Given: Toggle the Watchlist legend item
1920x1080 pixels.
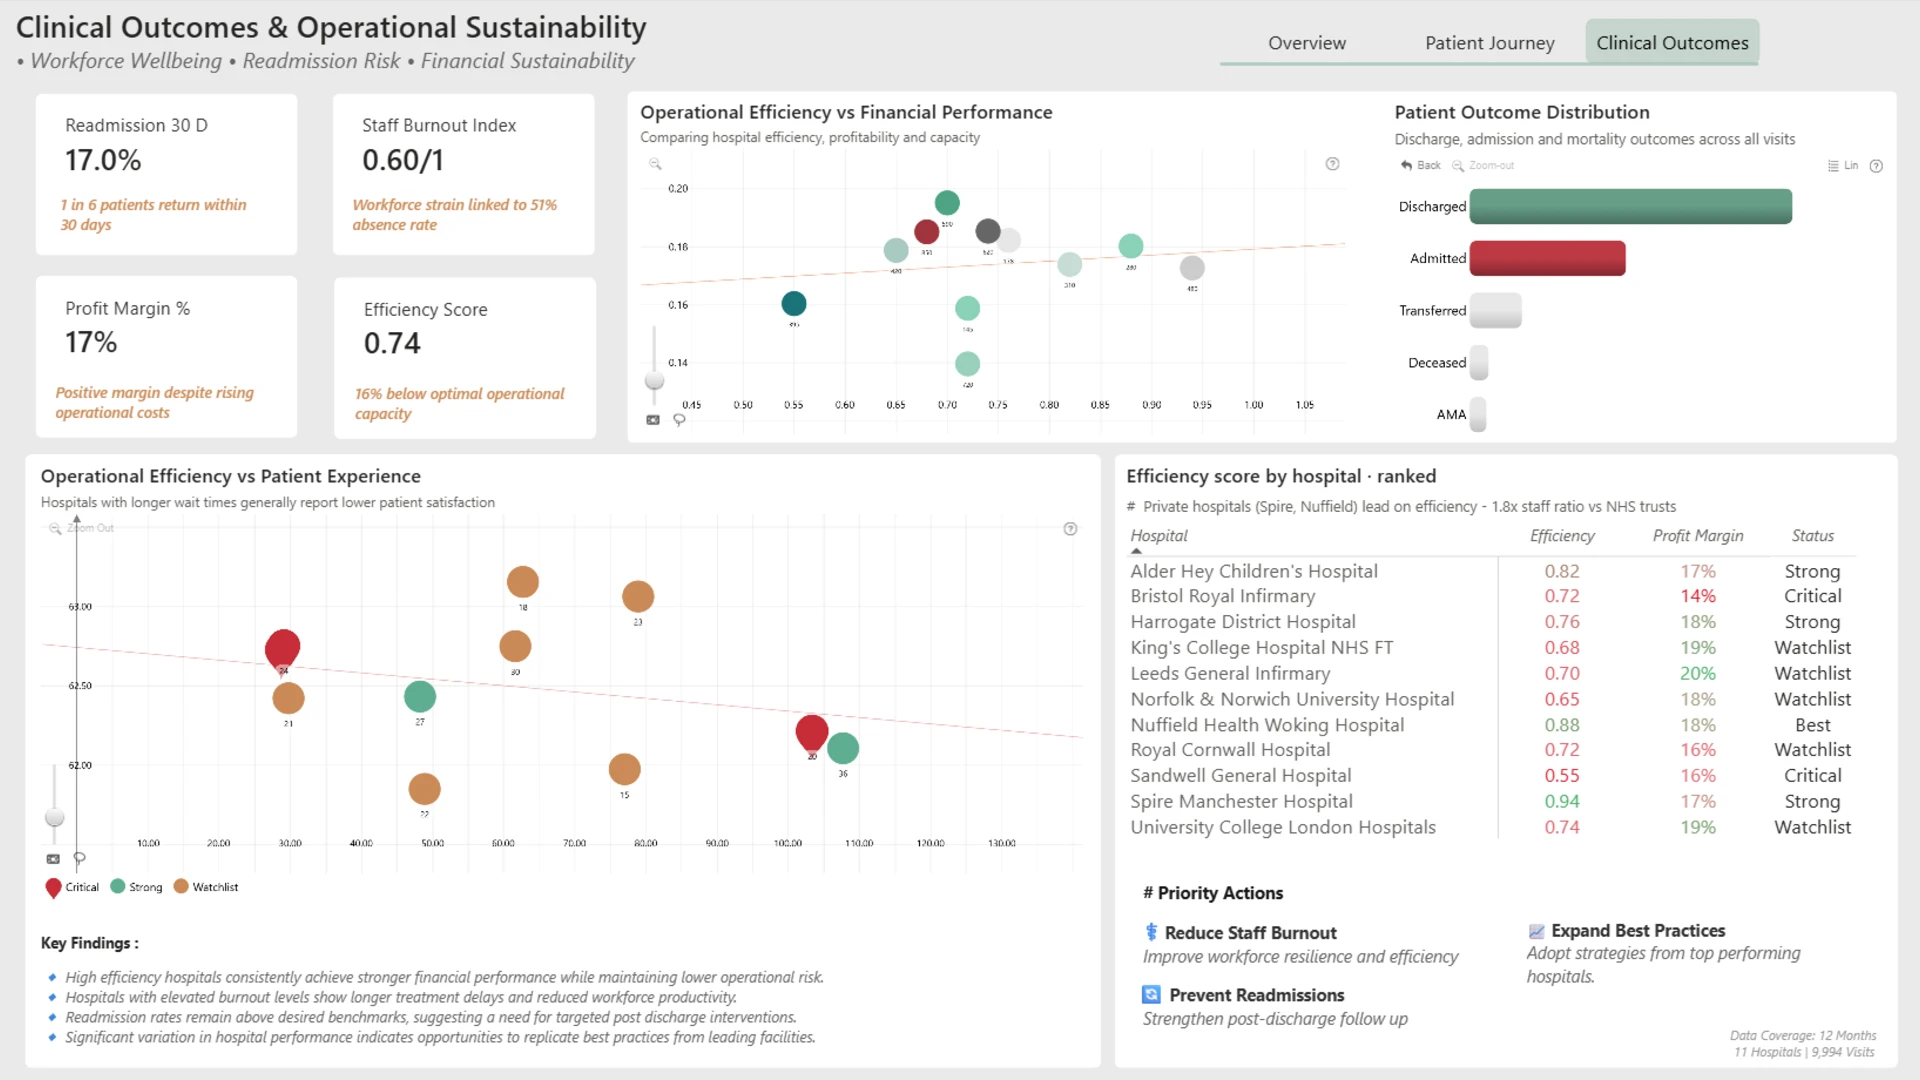Looking at the screenshot, I should tap(205, 887).
